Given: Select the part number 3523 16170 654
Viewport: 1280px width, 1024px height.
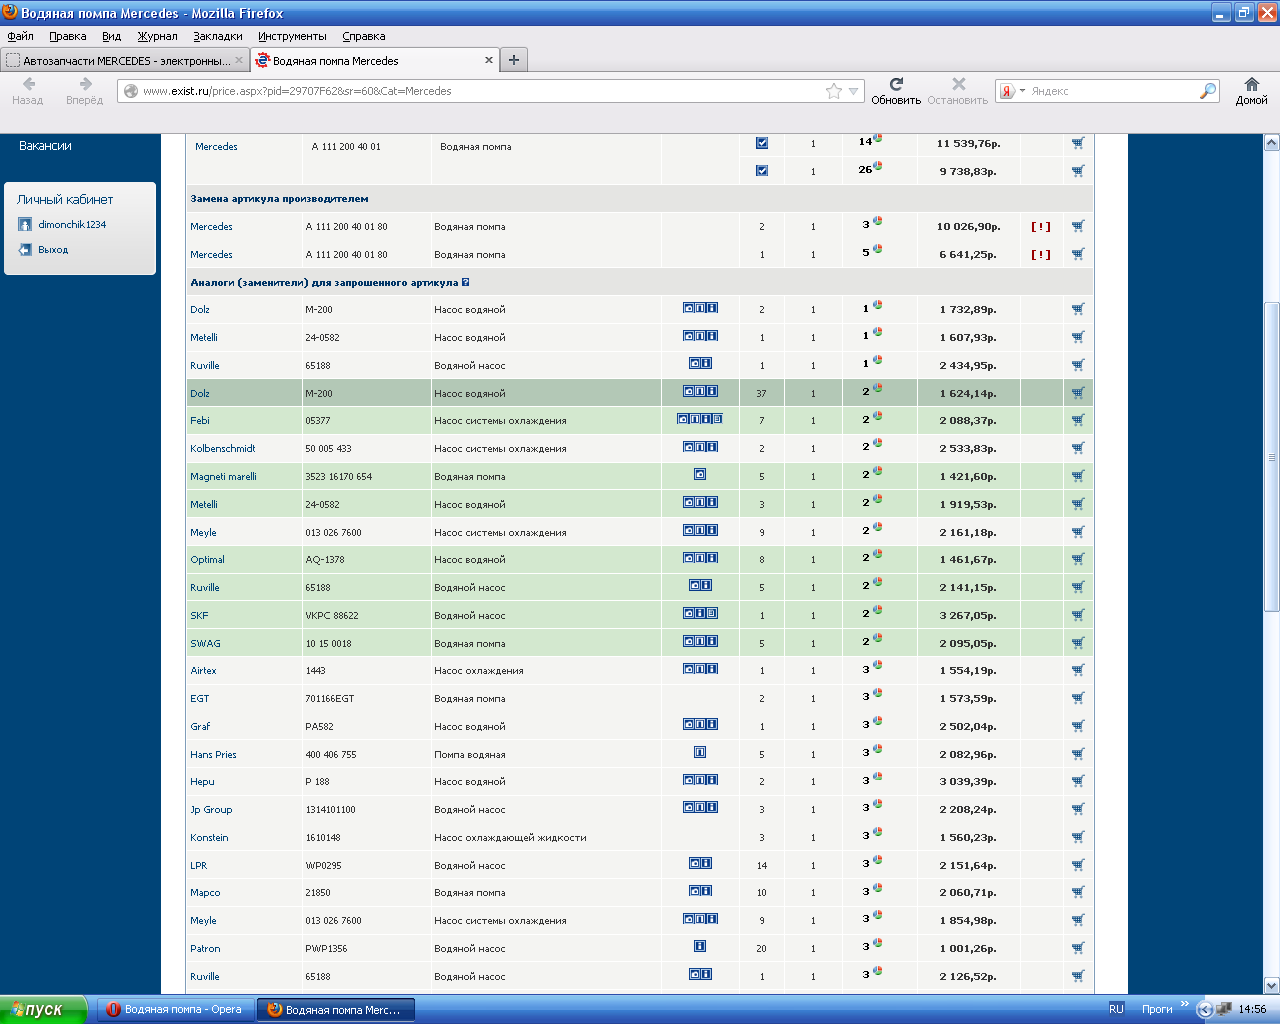Looking at the screenshot, I should pyautogui.click(x=338, y=476).
